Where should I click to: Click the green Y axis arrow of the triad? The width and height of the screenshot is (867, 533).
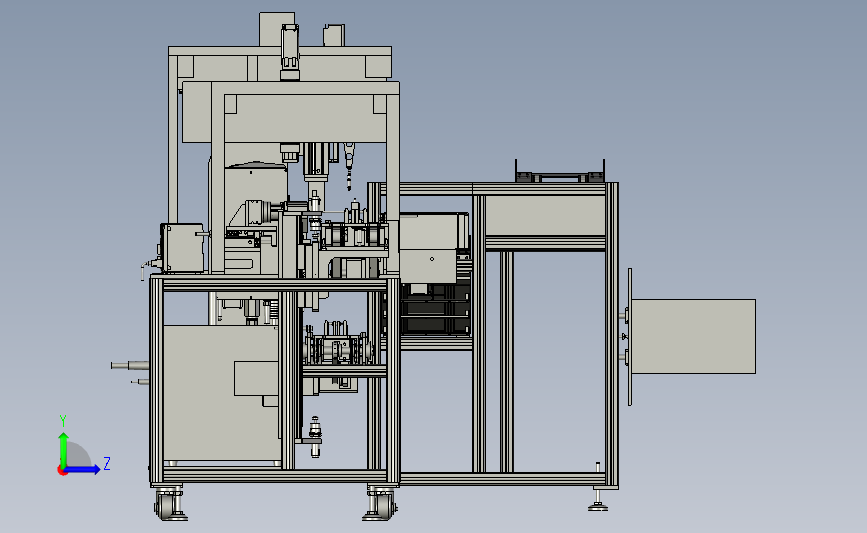pyautogui.click(x=63, y=450)
